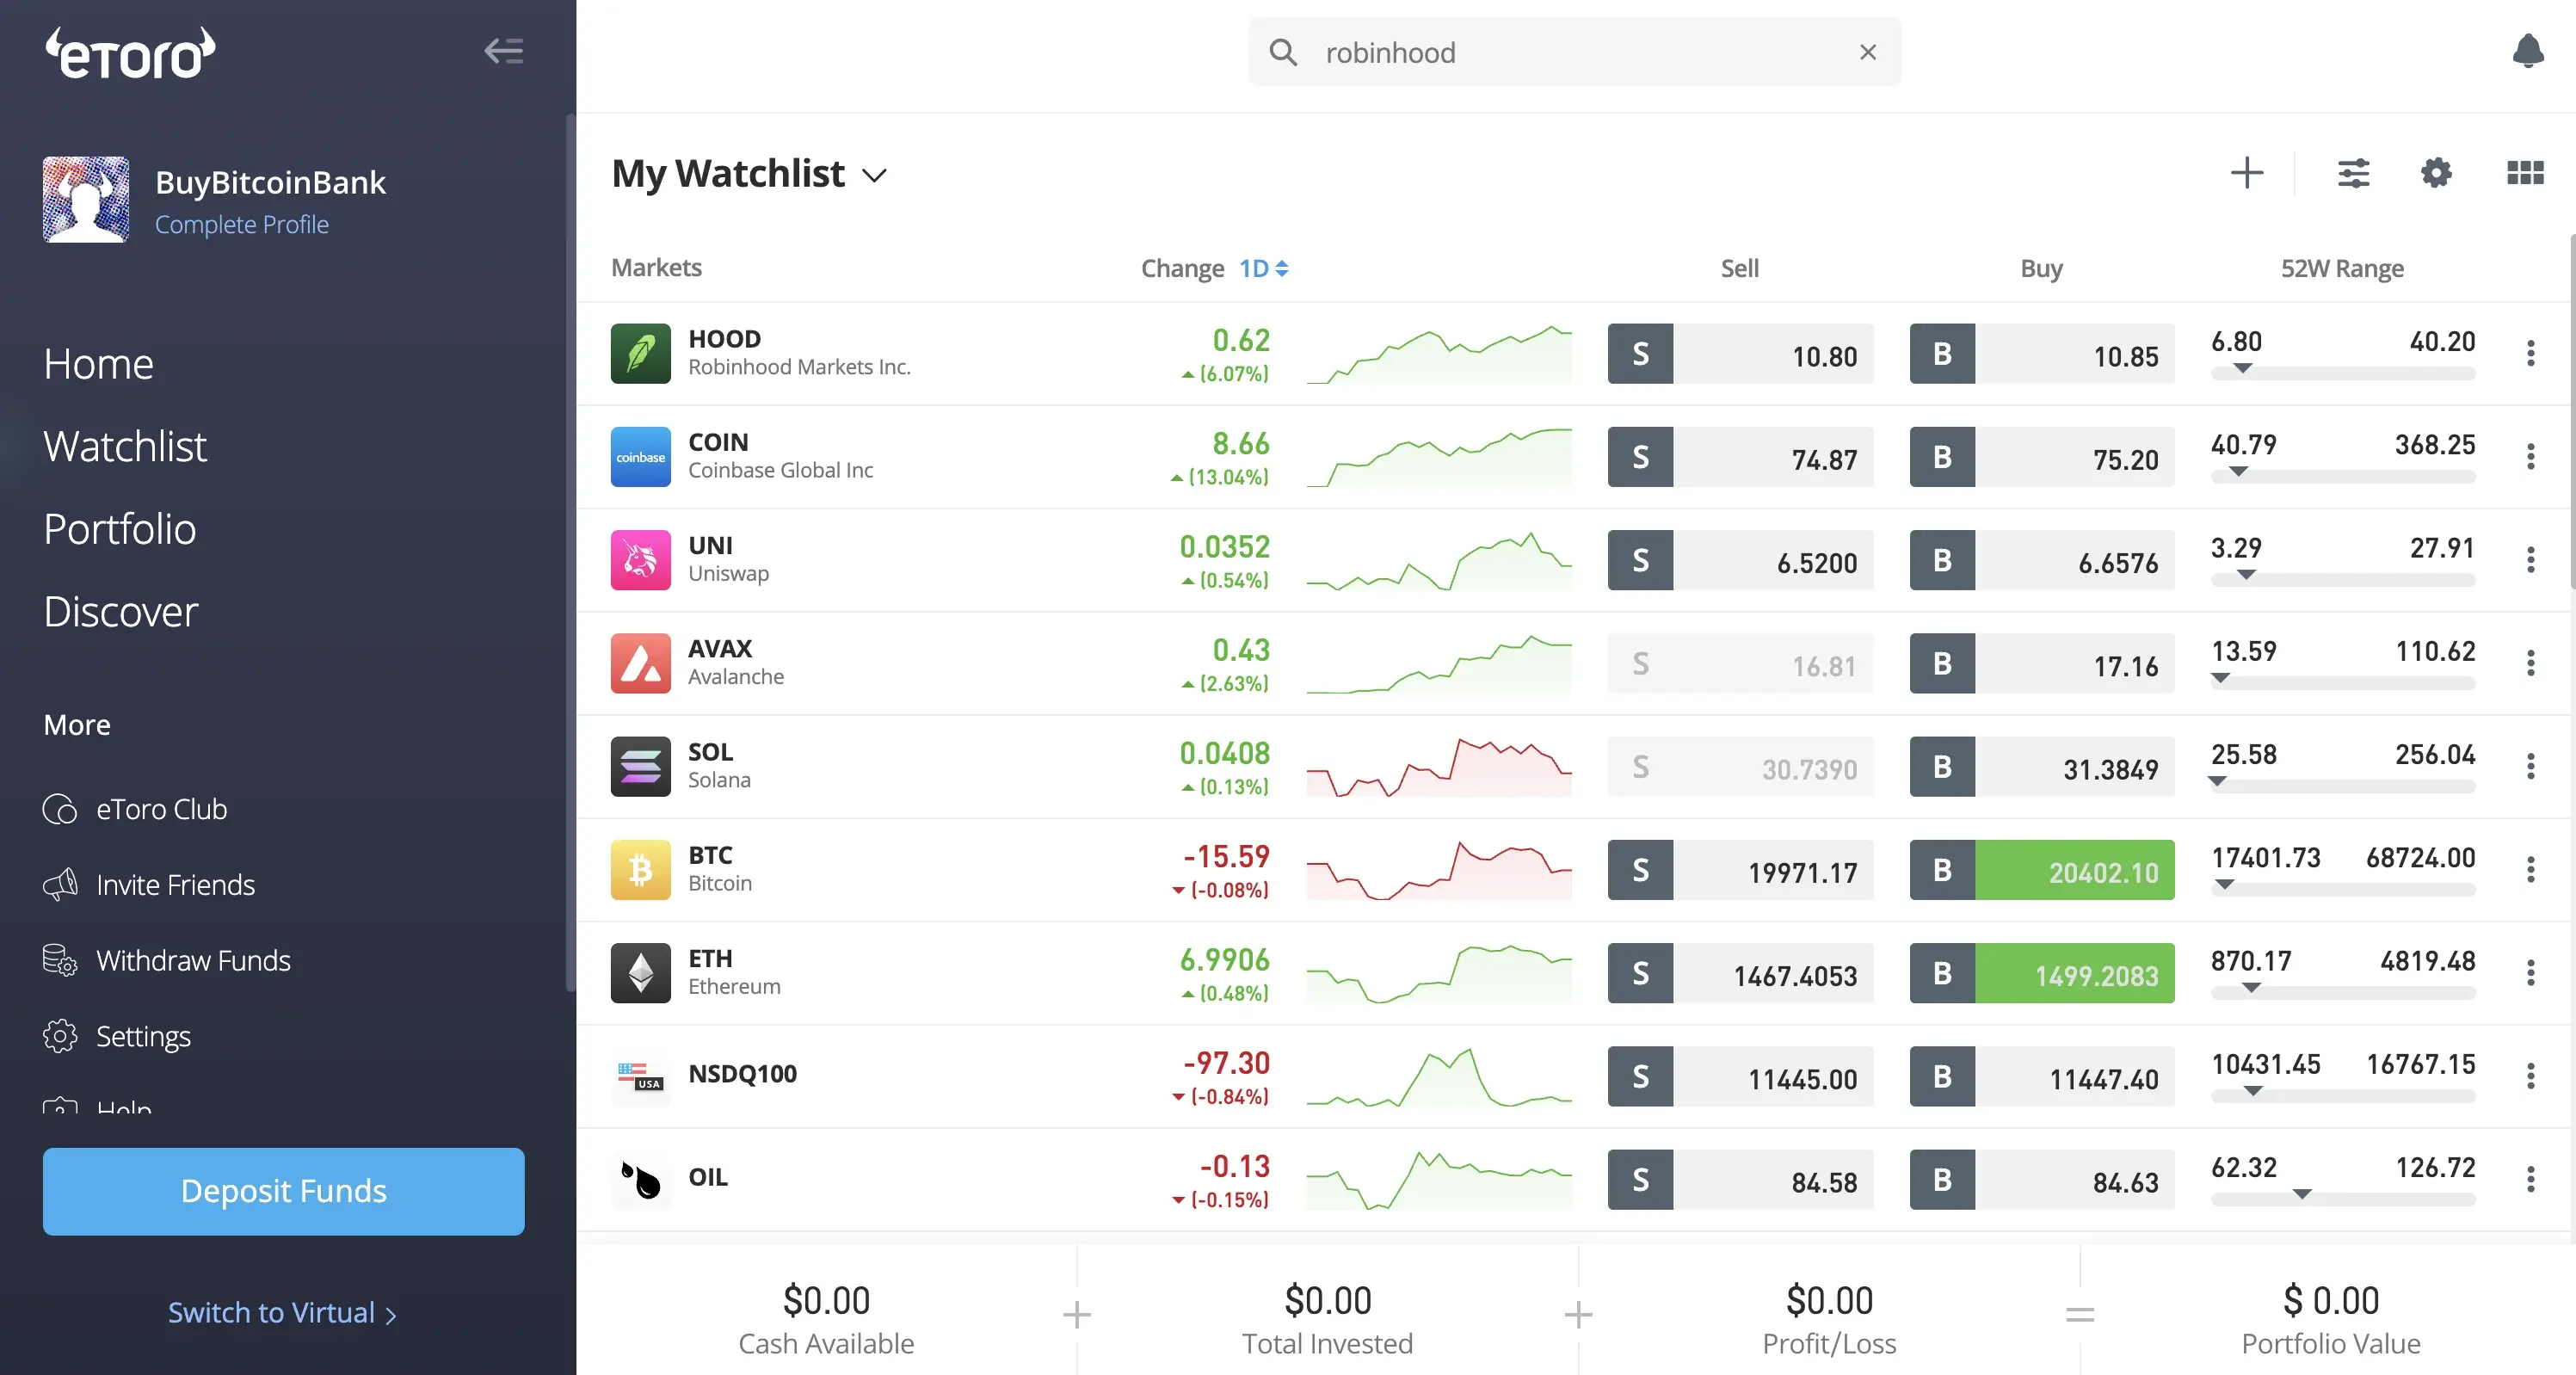Image resolution: width=2576 pixels, height=1375 pixels.
Task: Open the HOOD Robinhood logo
Action: point(640,353)
